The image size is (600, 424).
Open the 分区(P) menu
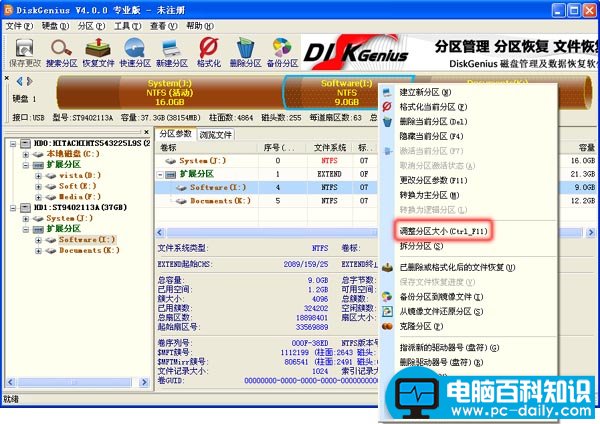click(x=91, y=26)
